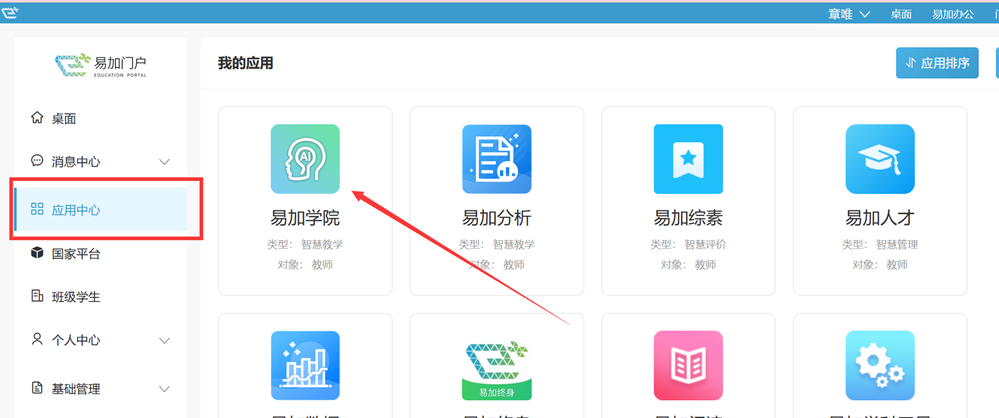This screenshot has width=999, height=418.
Task: Click the 易加学院 app title
Action: [x=305, y=218]
